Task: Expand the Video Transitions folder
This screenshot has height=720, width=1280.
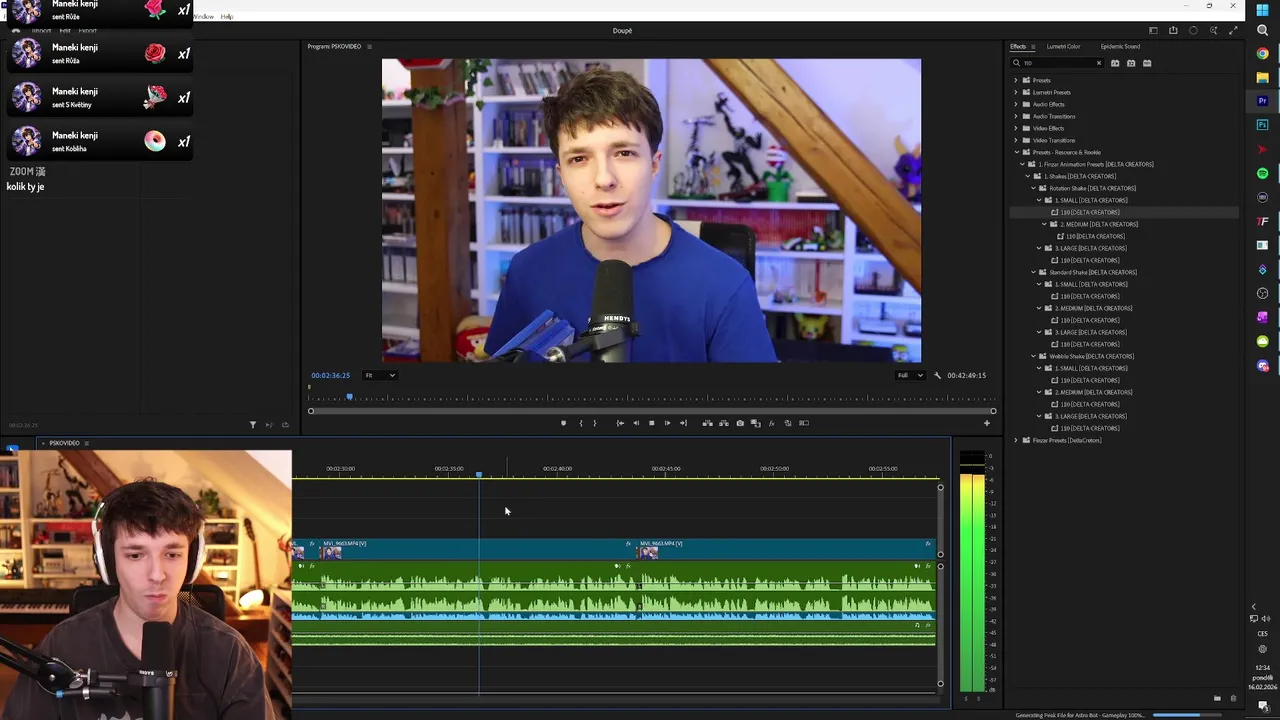Action: (x=1016, y=140)
